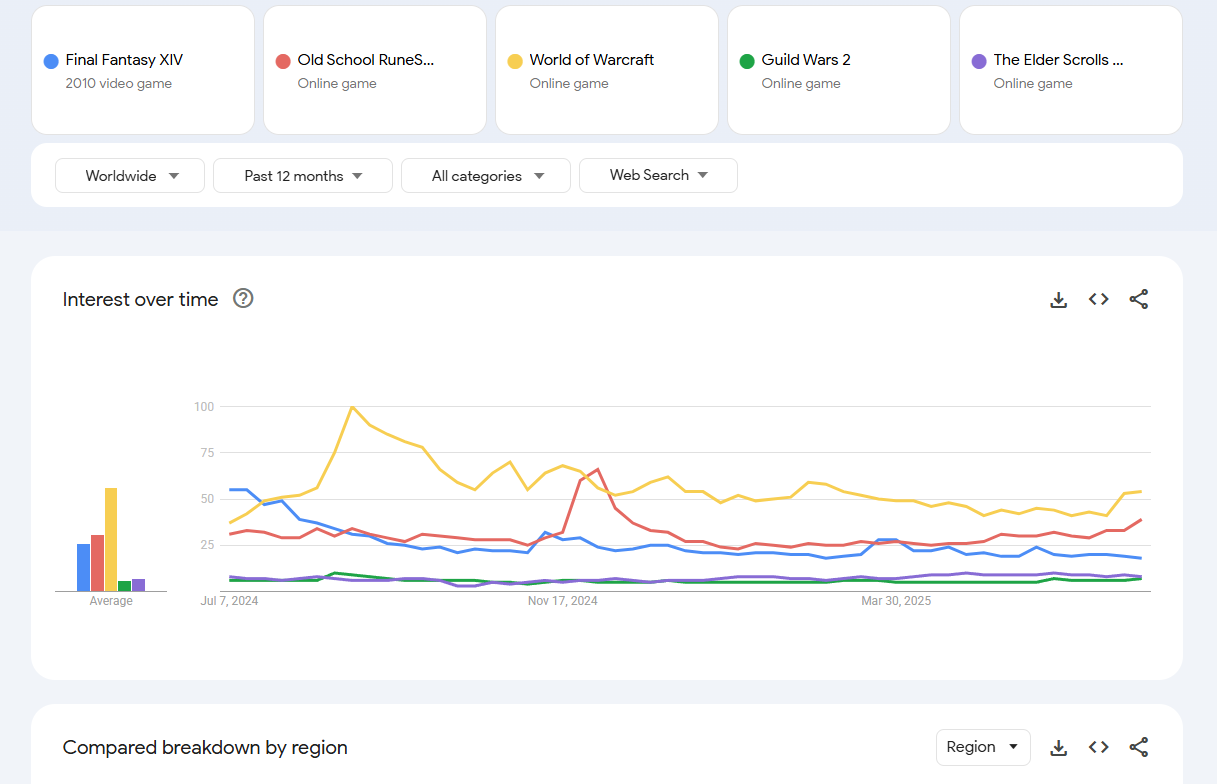Share the Interest over time chart
The height and width of the screenshot is (784, 1217).
1139,299
